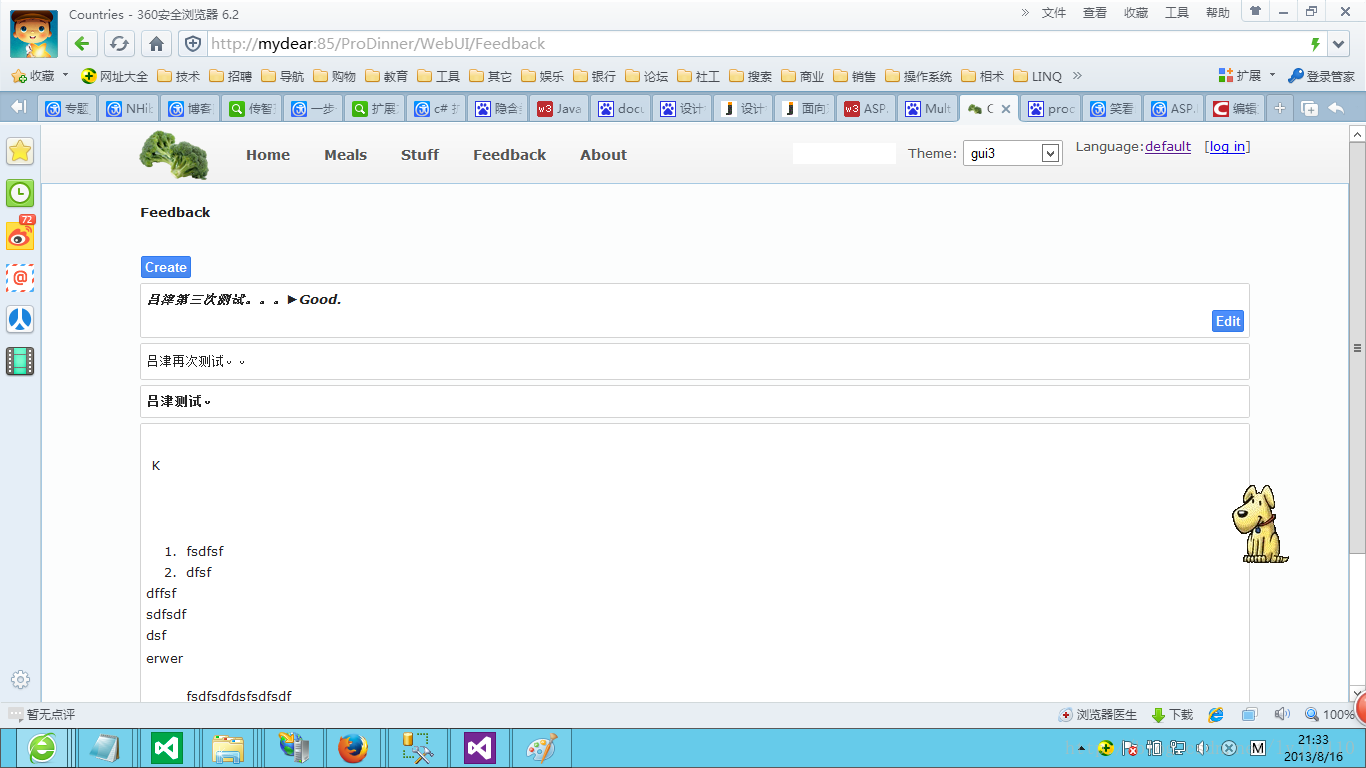Toggle the status bar mute speaker icon

point(1282,715)
